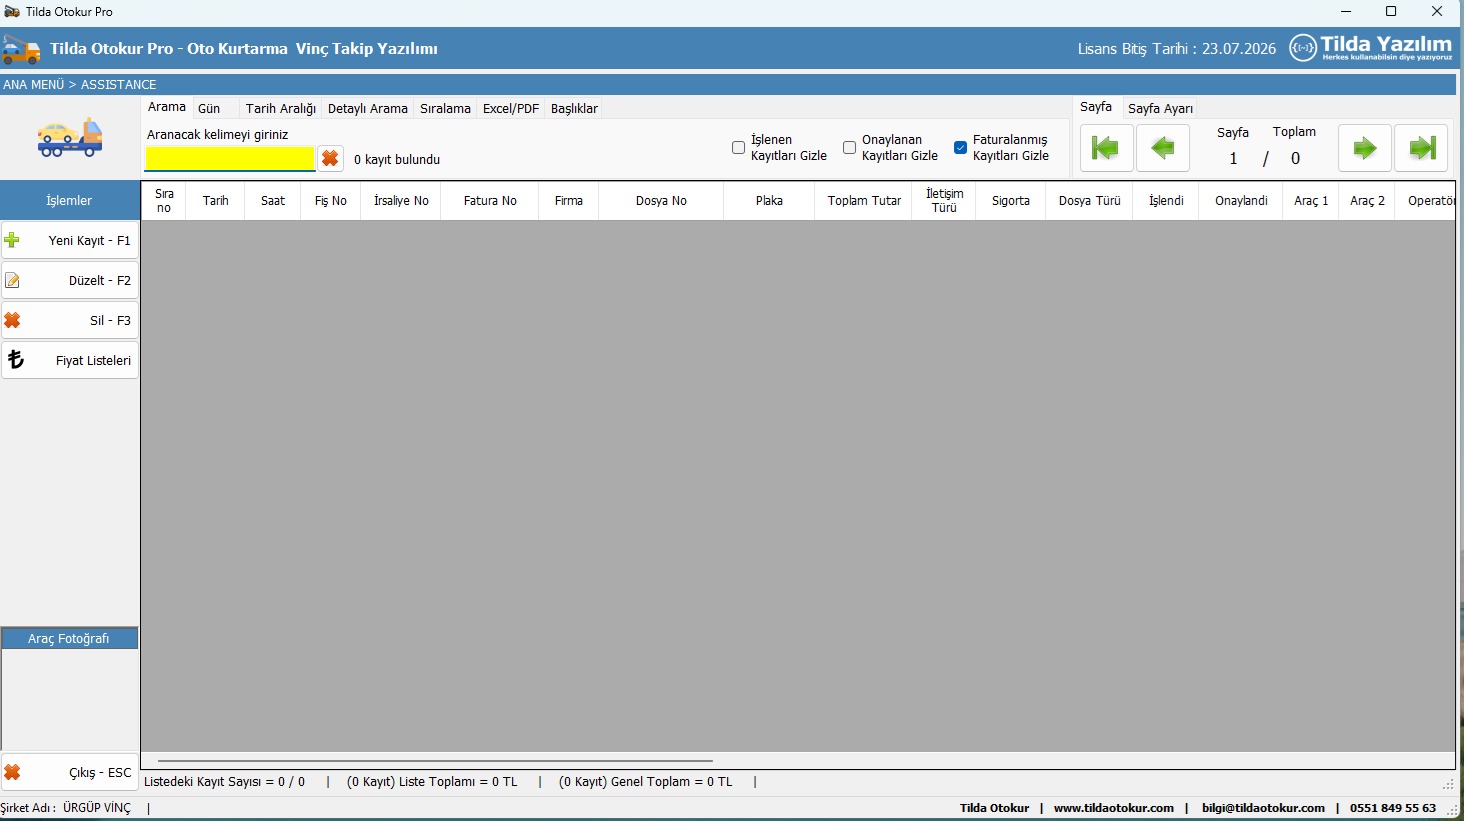Image resolution: width=1464 pixels, height=821 pixels.
Task: Click the taxi tow truck assistance icon
Action: 69,138
